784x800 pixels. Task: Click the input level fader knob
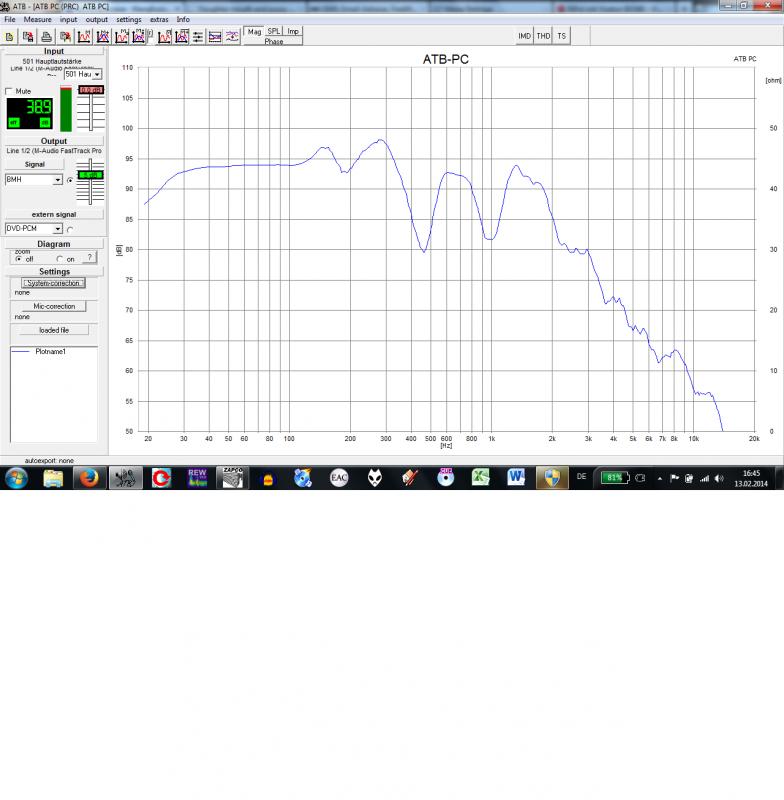(x=91, y=90)
